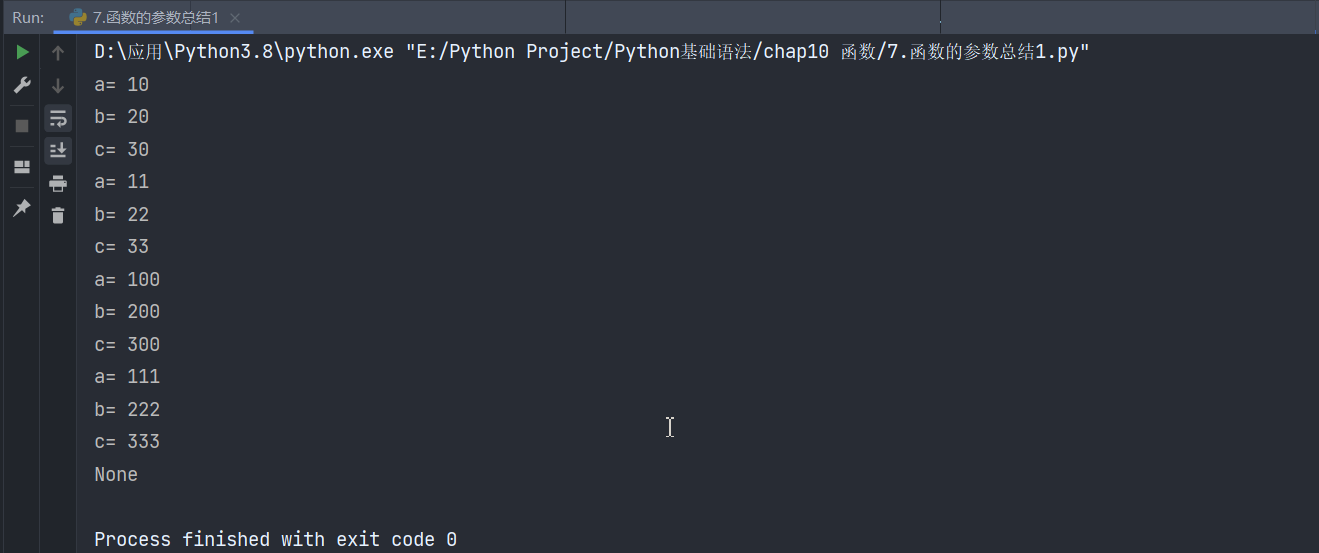The width and height of the screenshot is (1319, 553).
Task: Print the console output with the printer icon
Action: tap(58, 183)
